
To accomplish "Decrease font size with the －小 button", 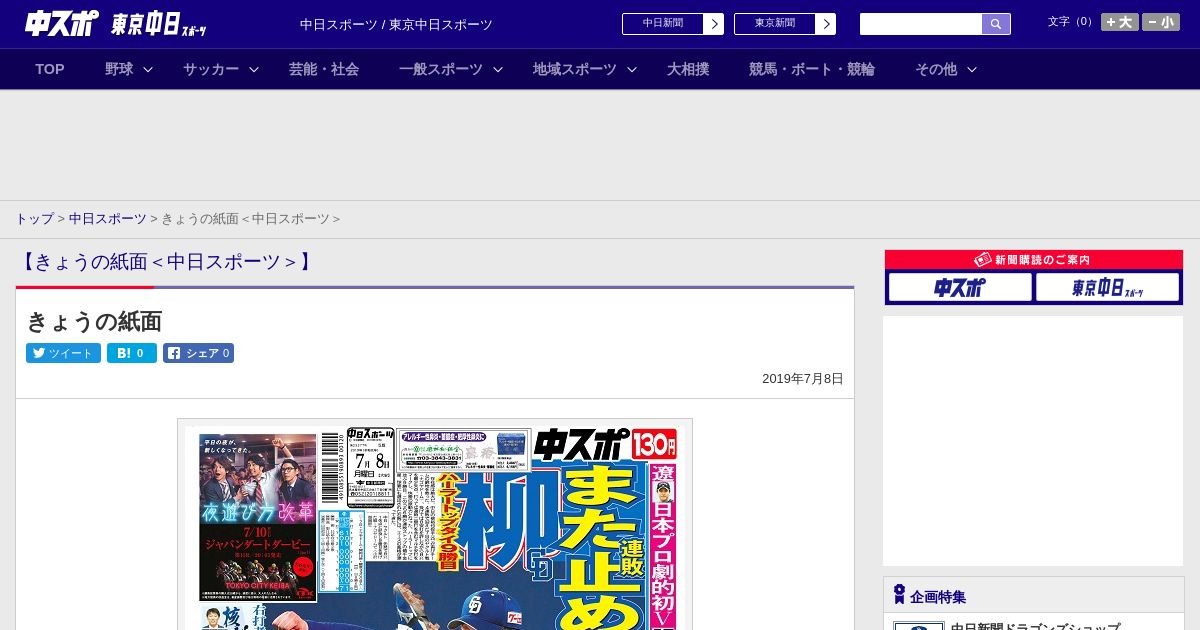I will click(x=1161, y=22).
